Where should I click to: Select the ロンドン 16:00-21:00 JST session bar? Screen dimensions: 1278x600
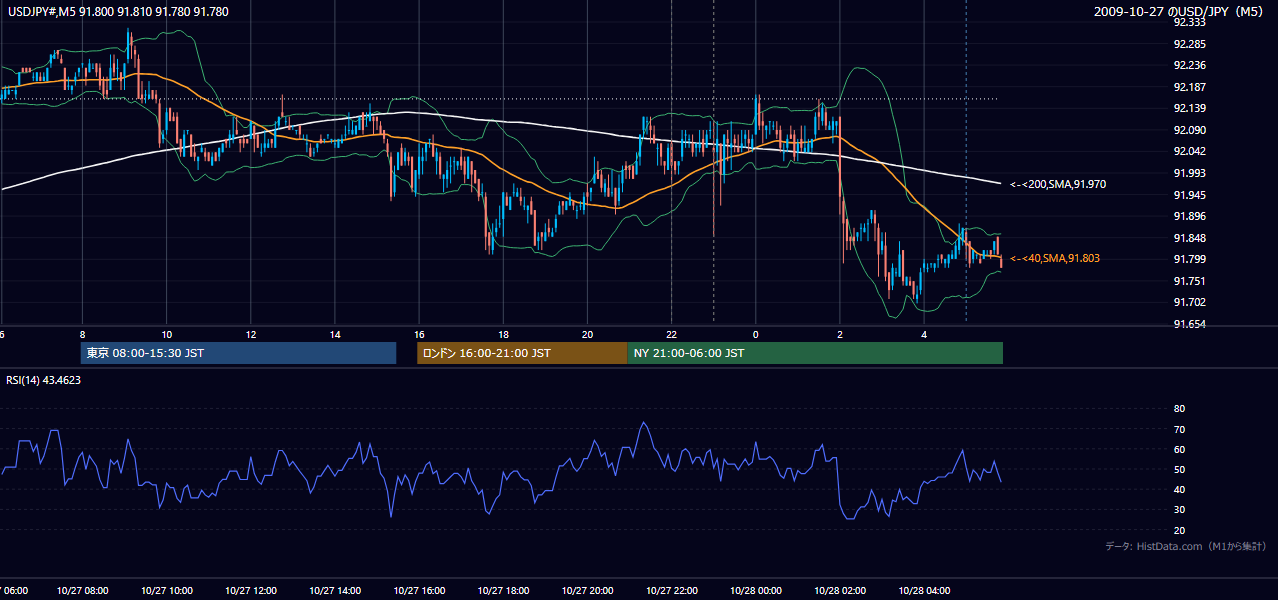[522, 353]
